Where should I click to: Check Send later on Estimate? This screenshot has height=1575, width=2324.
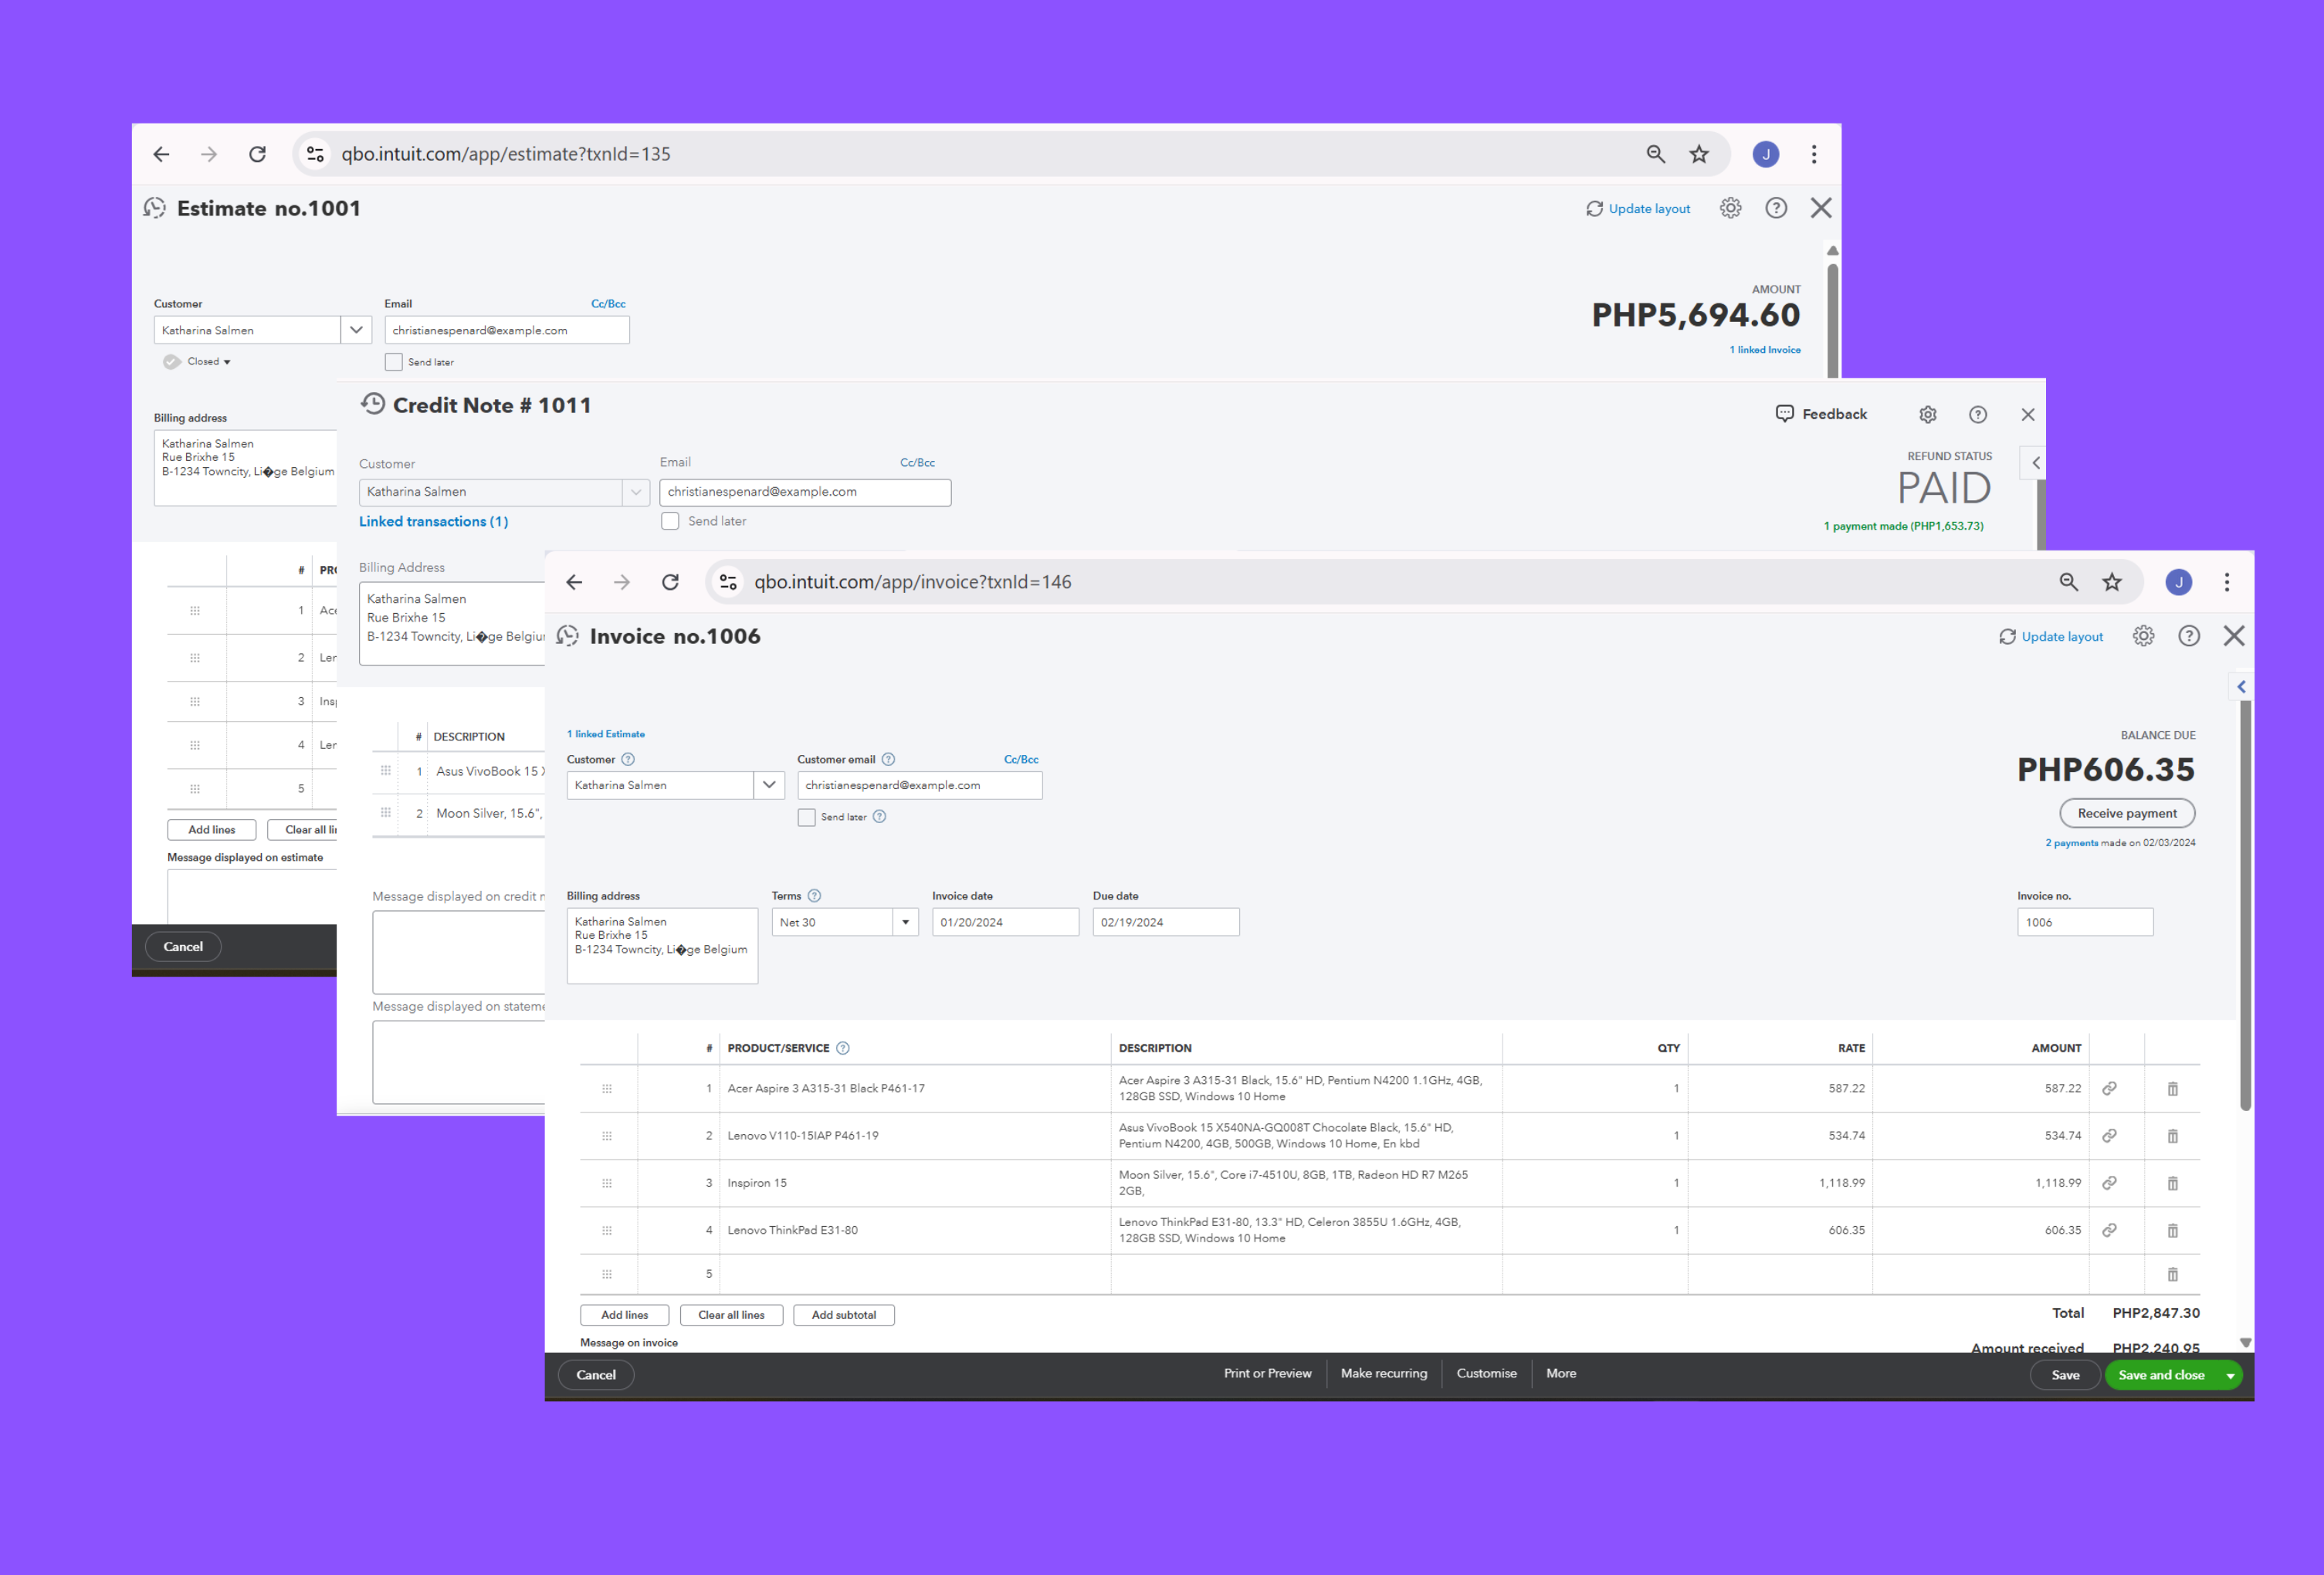[394, 362]
